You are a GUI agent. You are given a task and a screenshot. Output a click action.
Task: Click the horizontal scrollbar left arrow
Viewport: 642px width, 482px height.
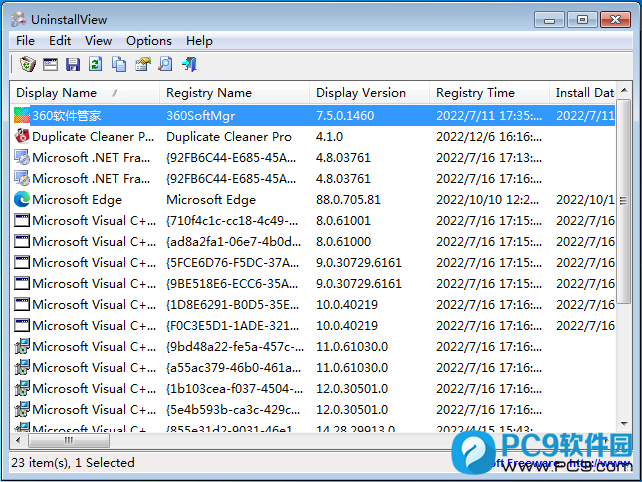18,441
